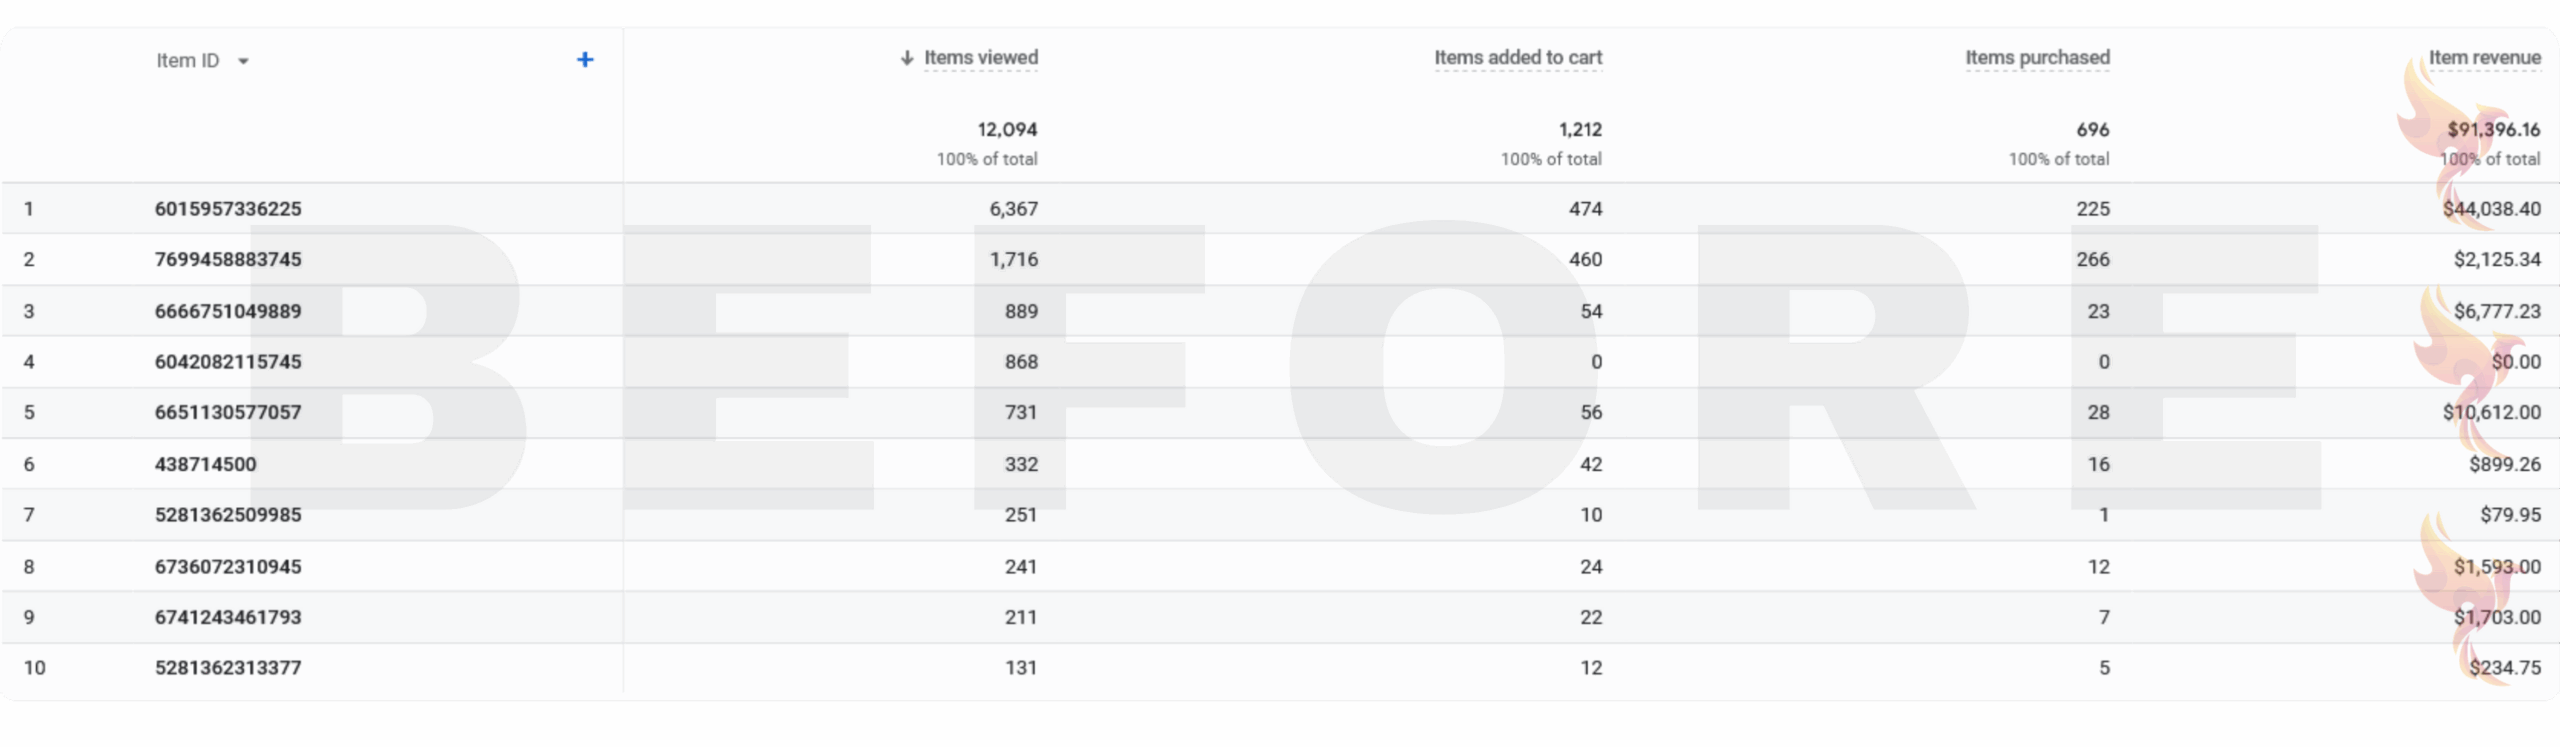The width and height of the screenshot is (2560, 747).
Task: Click item ID 438714500
Action: tap(205, 464)
